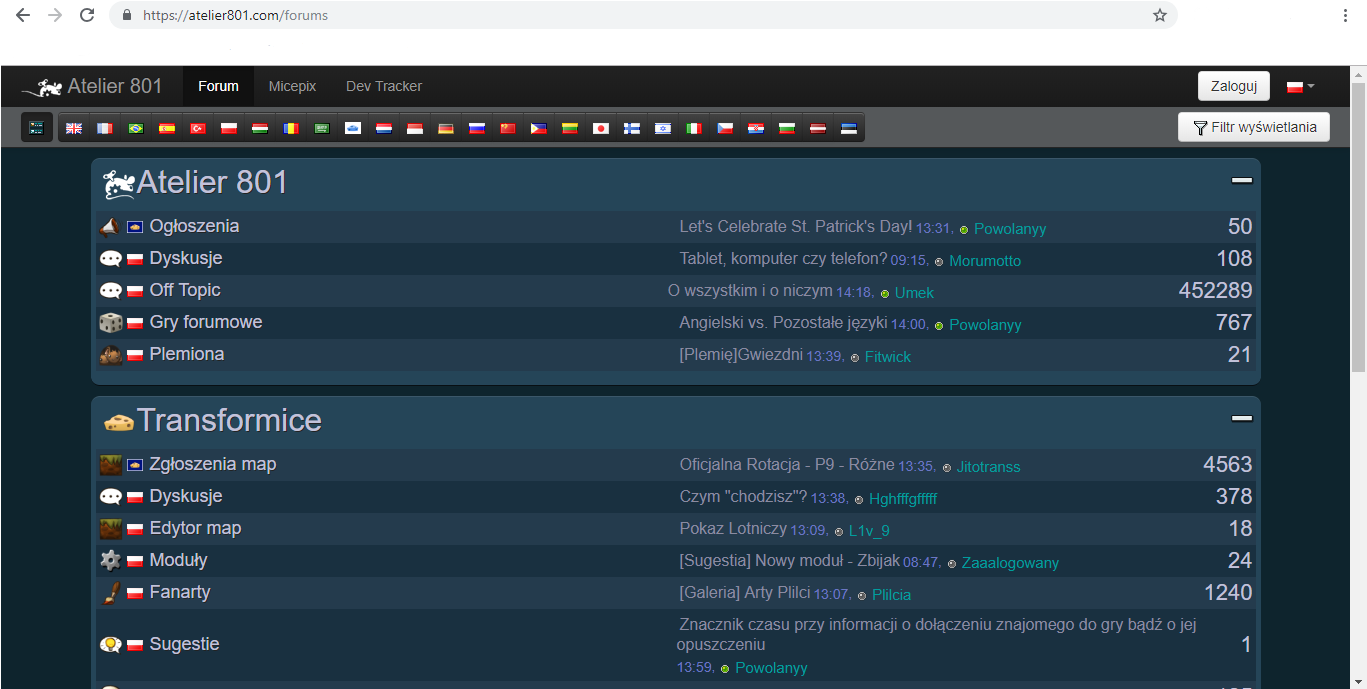
Task: View user profile Fitwick
Action: point(888,357)
